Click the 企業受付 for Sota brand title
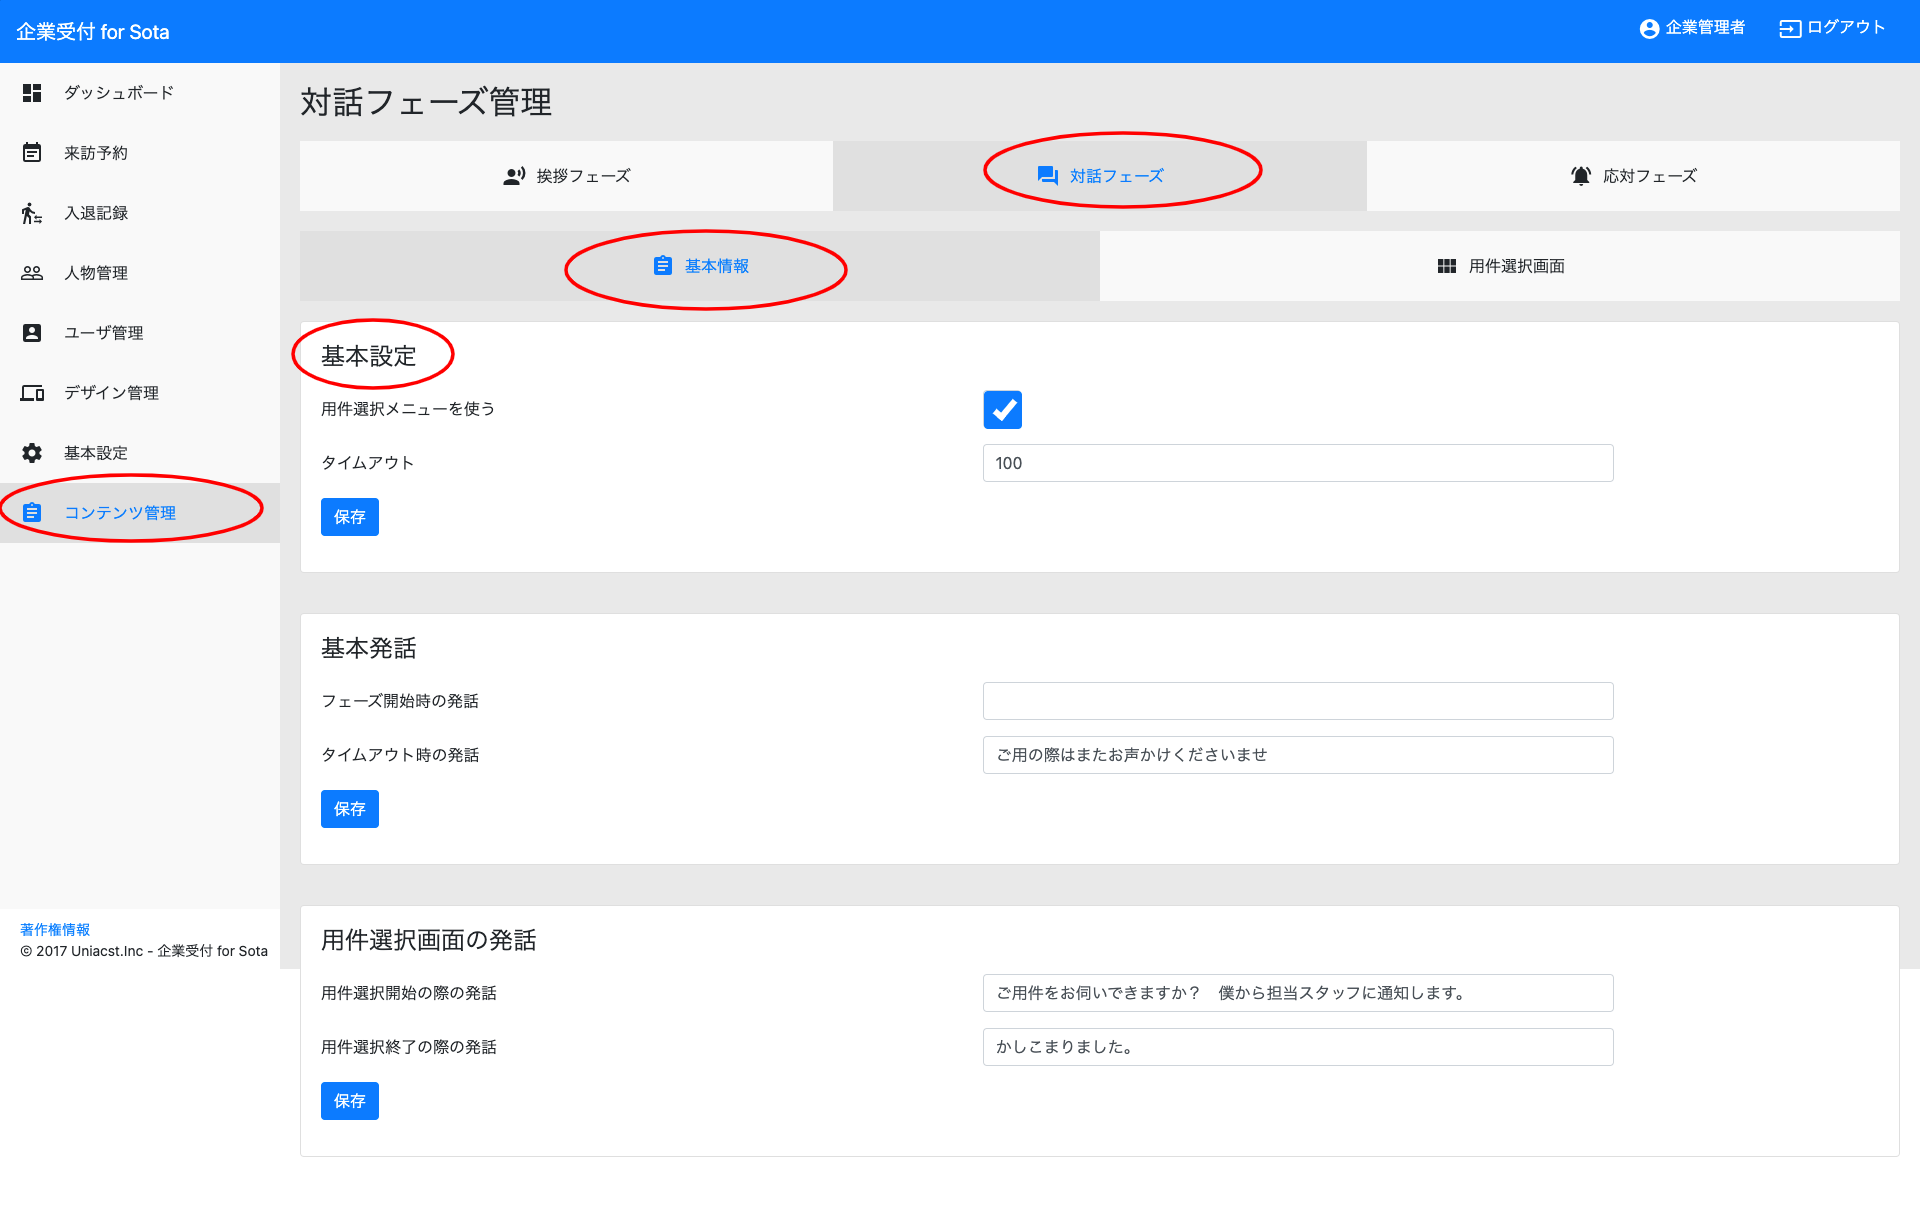The width and height of the screenshot is (1920, 1217). 93,32
